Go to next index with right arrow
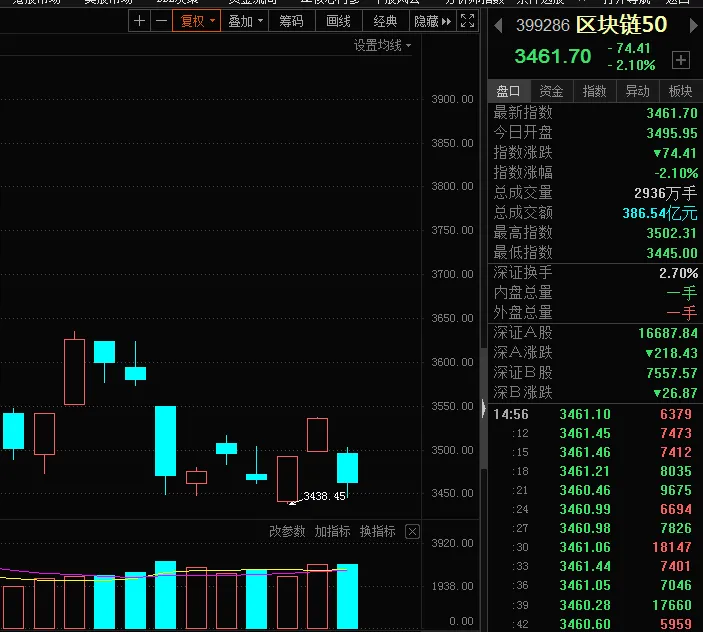 693,26
